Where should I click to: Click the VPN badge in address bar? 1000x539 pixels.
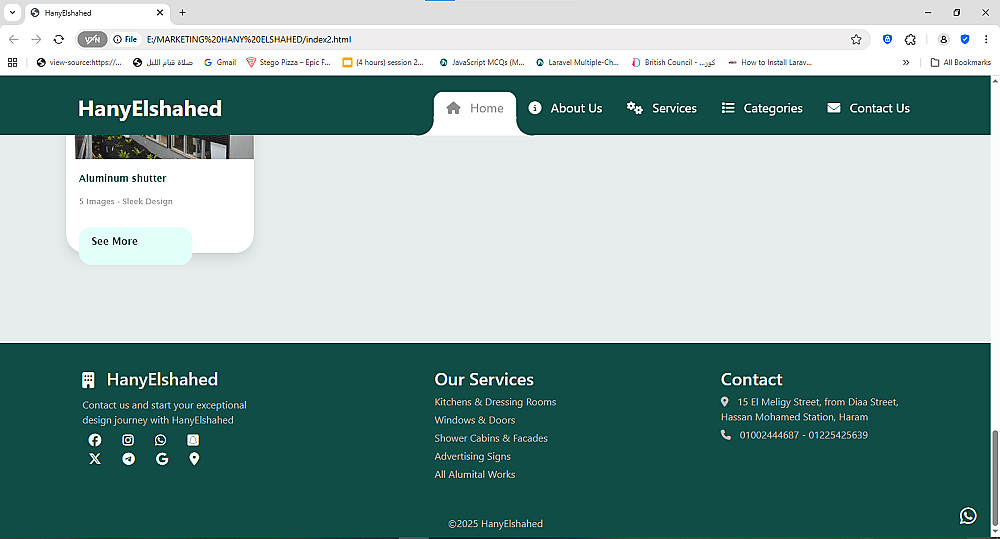point(92,40)
